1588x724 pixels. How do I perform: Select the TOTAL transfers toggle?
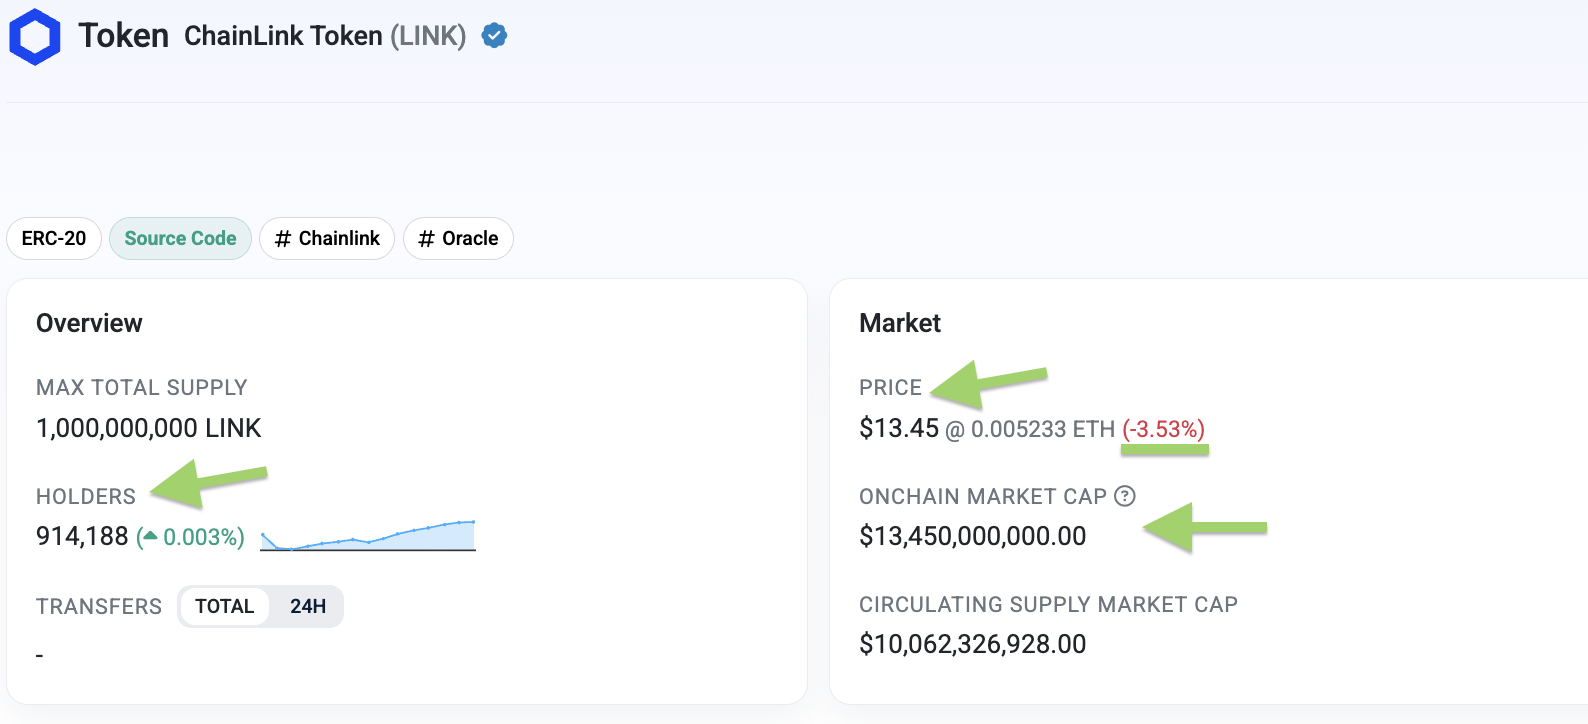(224, 606)
